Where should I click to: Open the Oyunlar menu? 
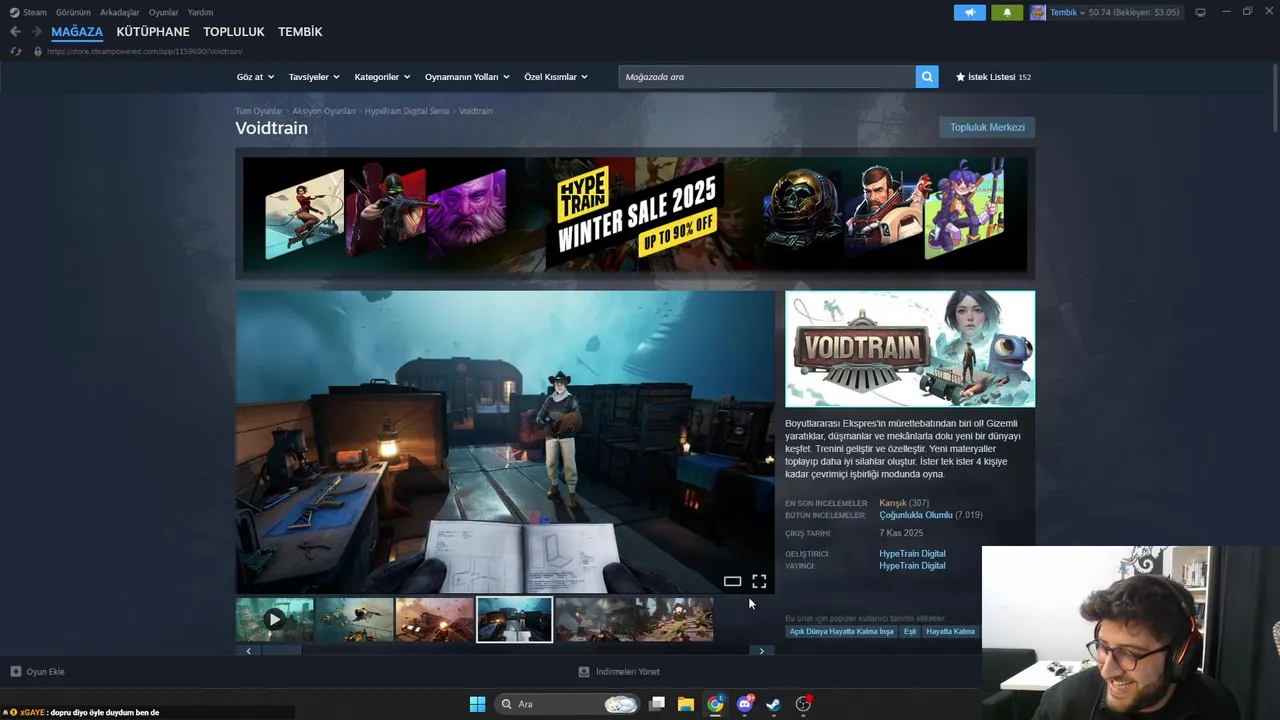(x=163, y=12)
